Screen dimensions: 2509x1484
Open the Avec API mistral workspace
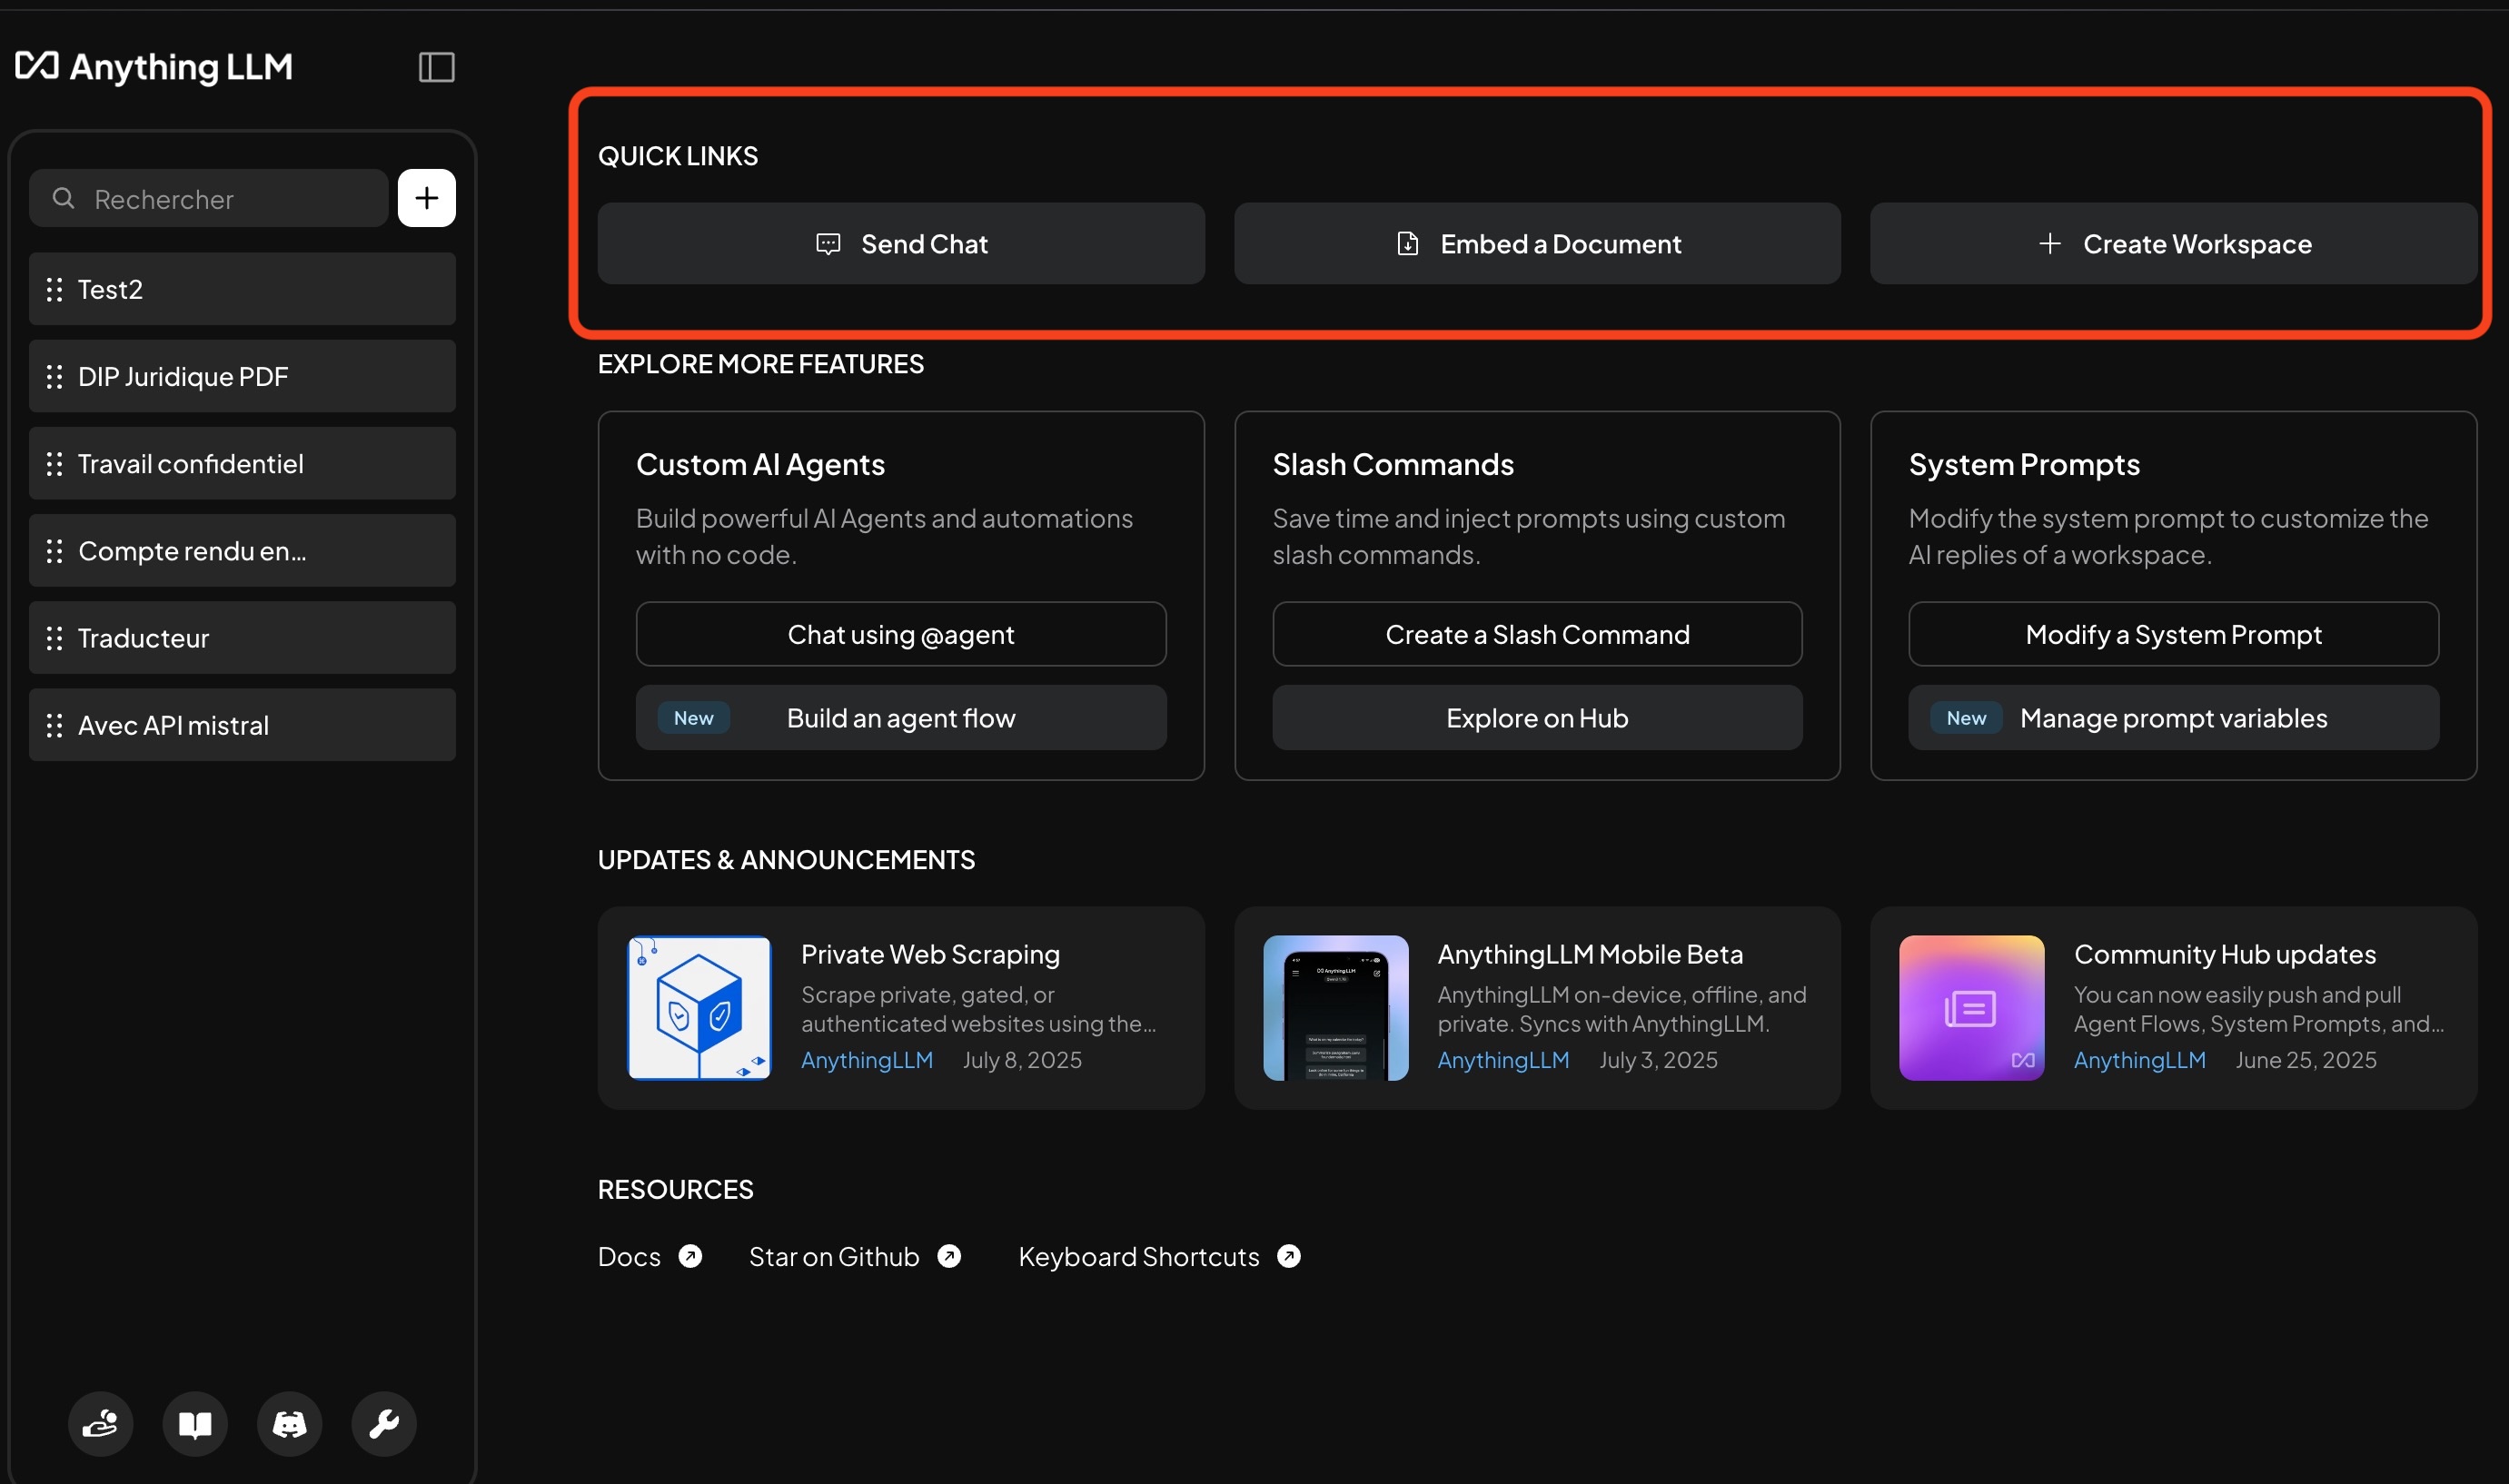[x=242, y=725]
